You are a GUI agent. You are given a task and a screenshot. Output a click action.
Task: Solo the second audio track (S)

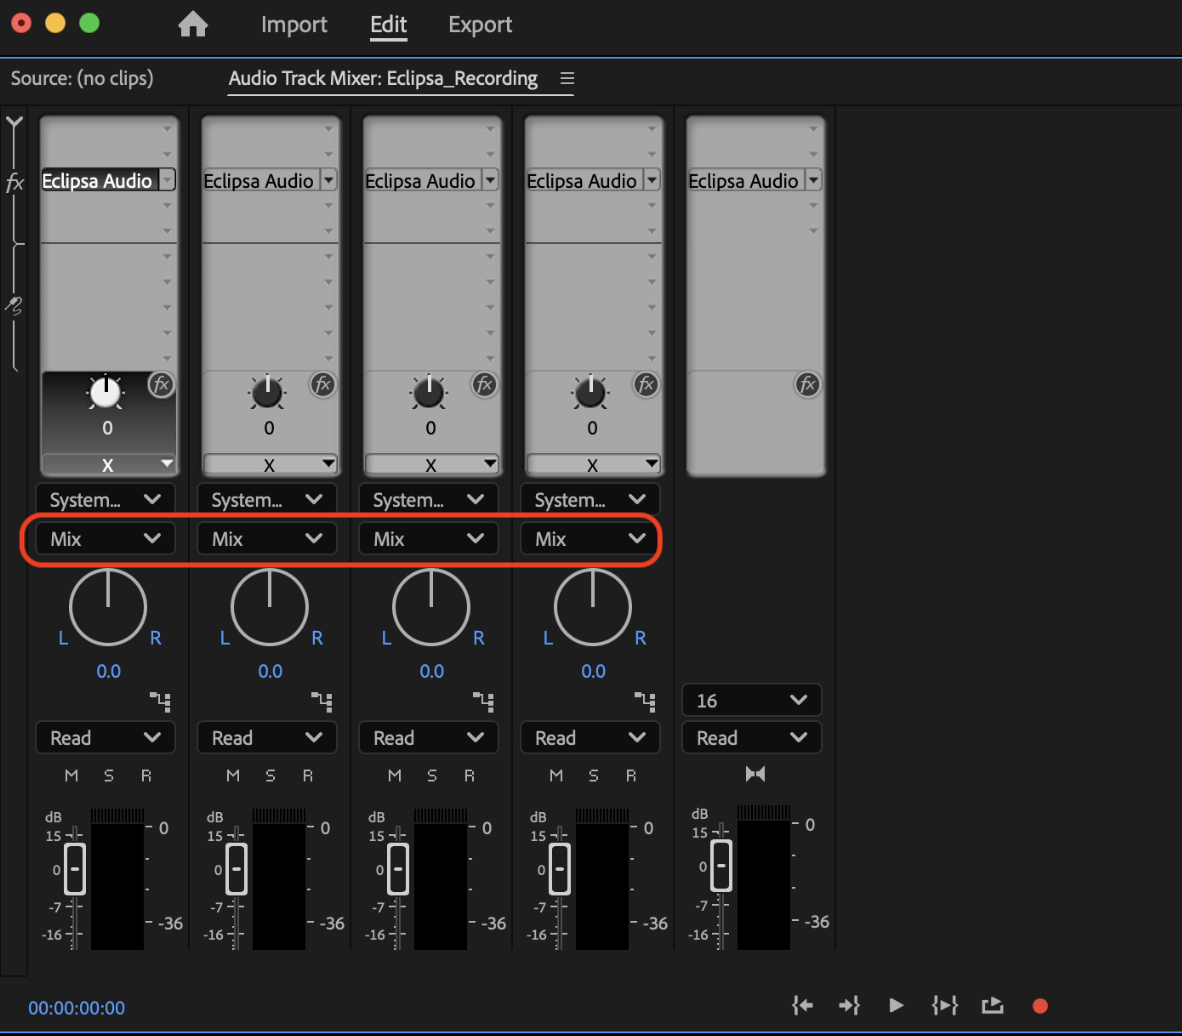click(x=270, y=775)
